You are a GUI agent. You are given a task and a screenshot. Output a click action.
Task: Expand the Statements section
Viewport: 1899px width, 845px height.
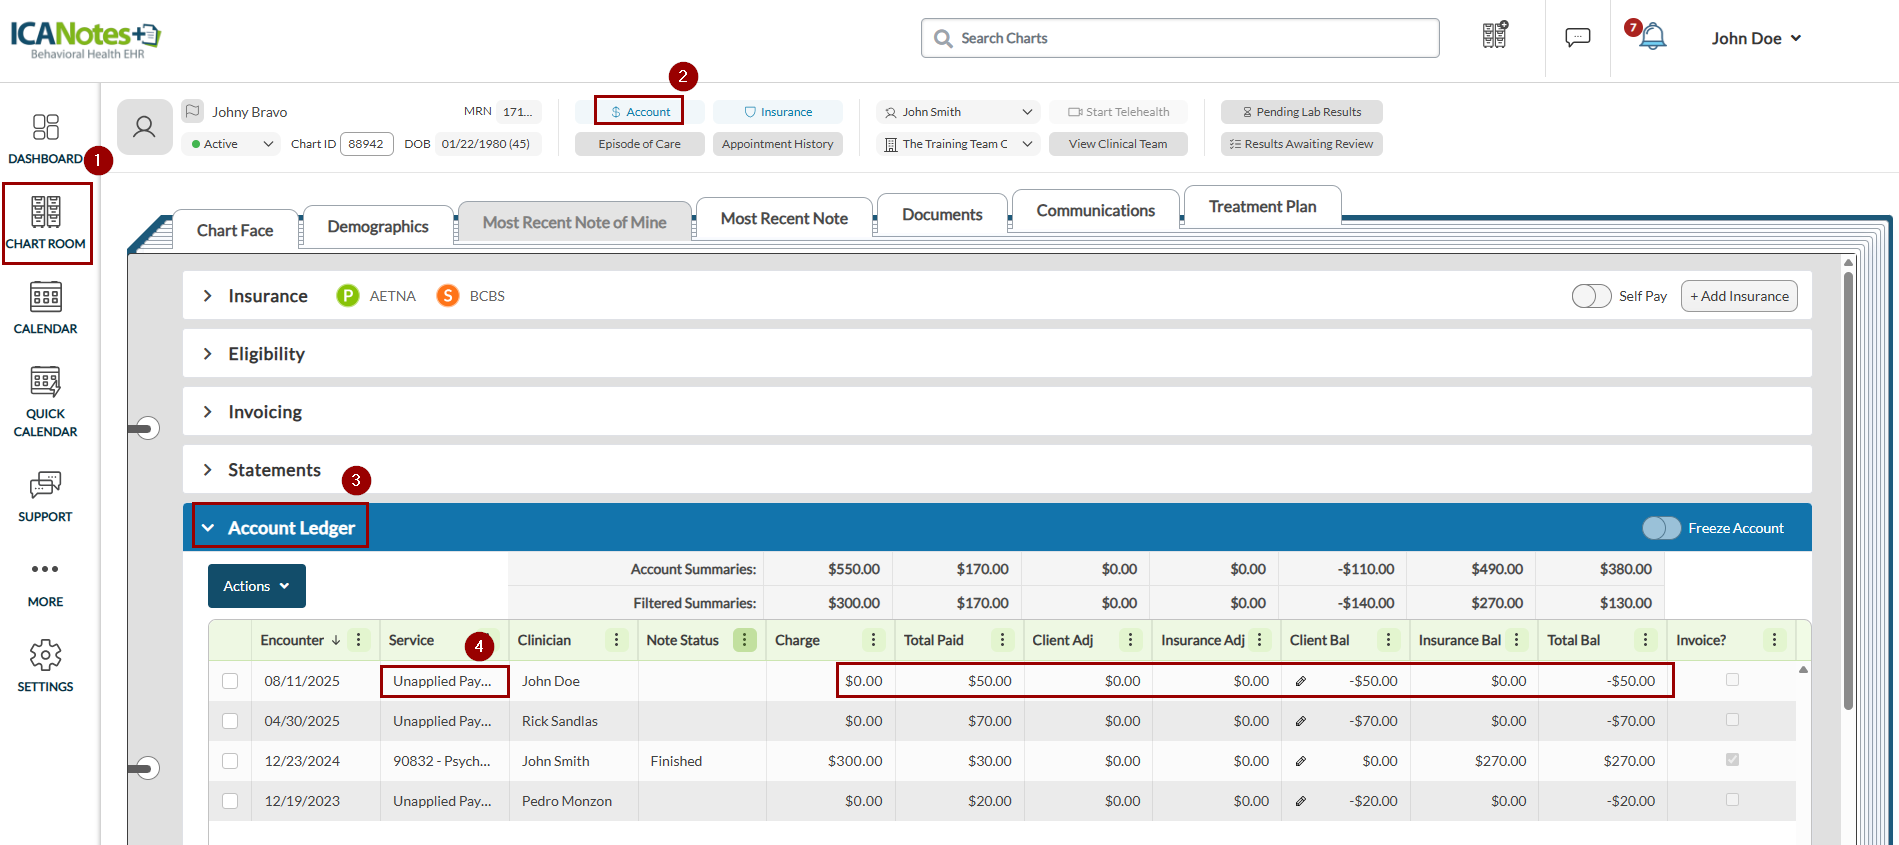(207, 470)
